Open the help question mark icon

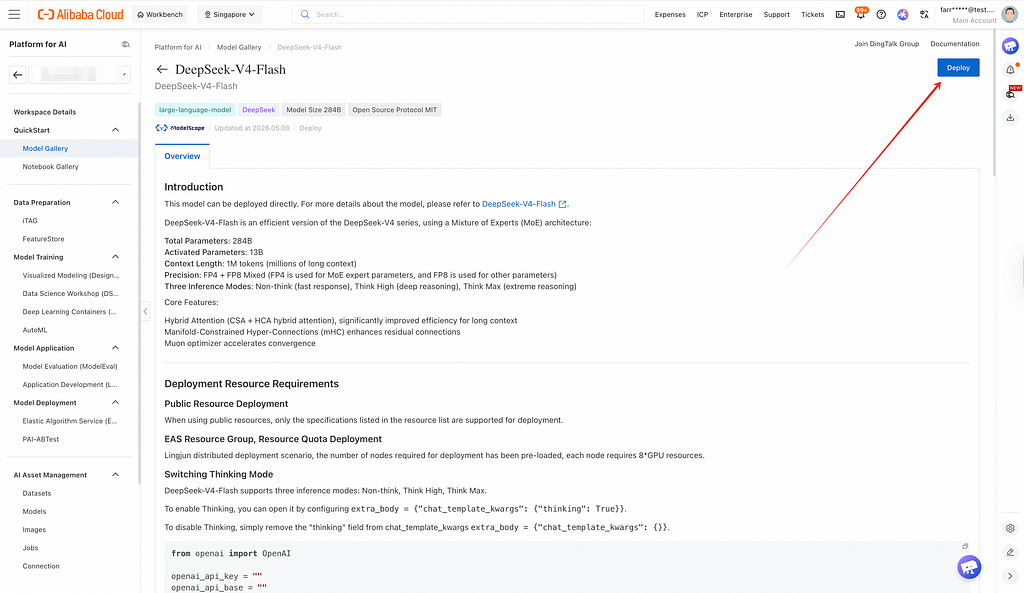click(x=881, y=14)
